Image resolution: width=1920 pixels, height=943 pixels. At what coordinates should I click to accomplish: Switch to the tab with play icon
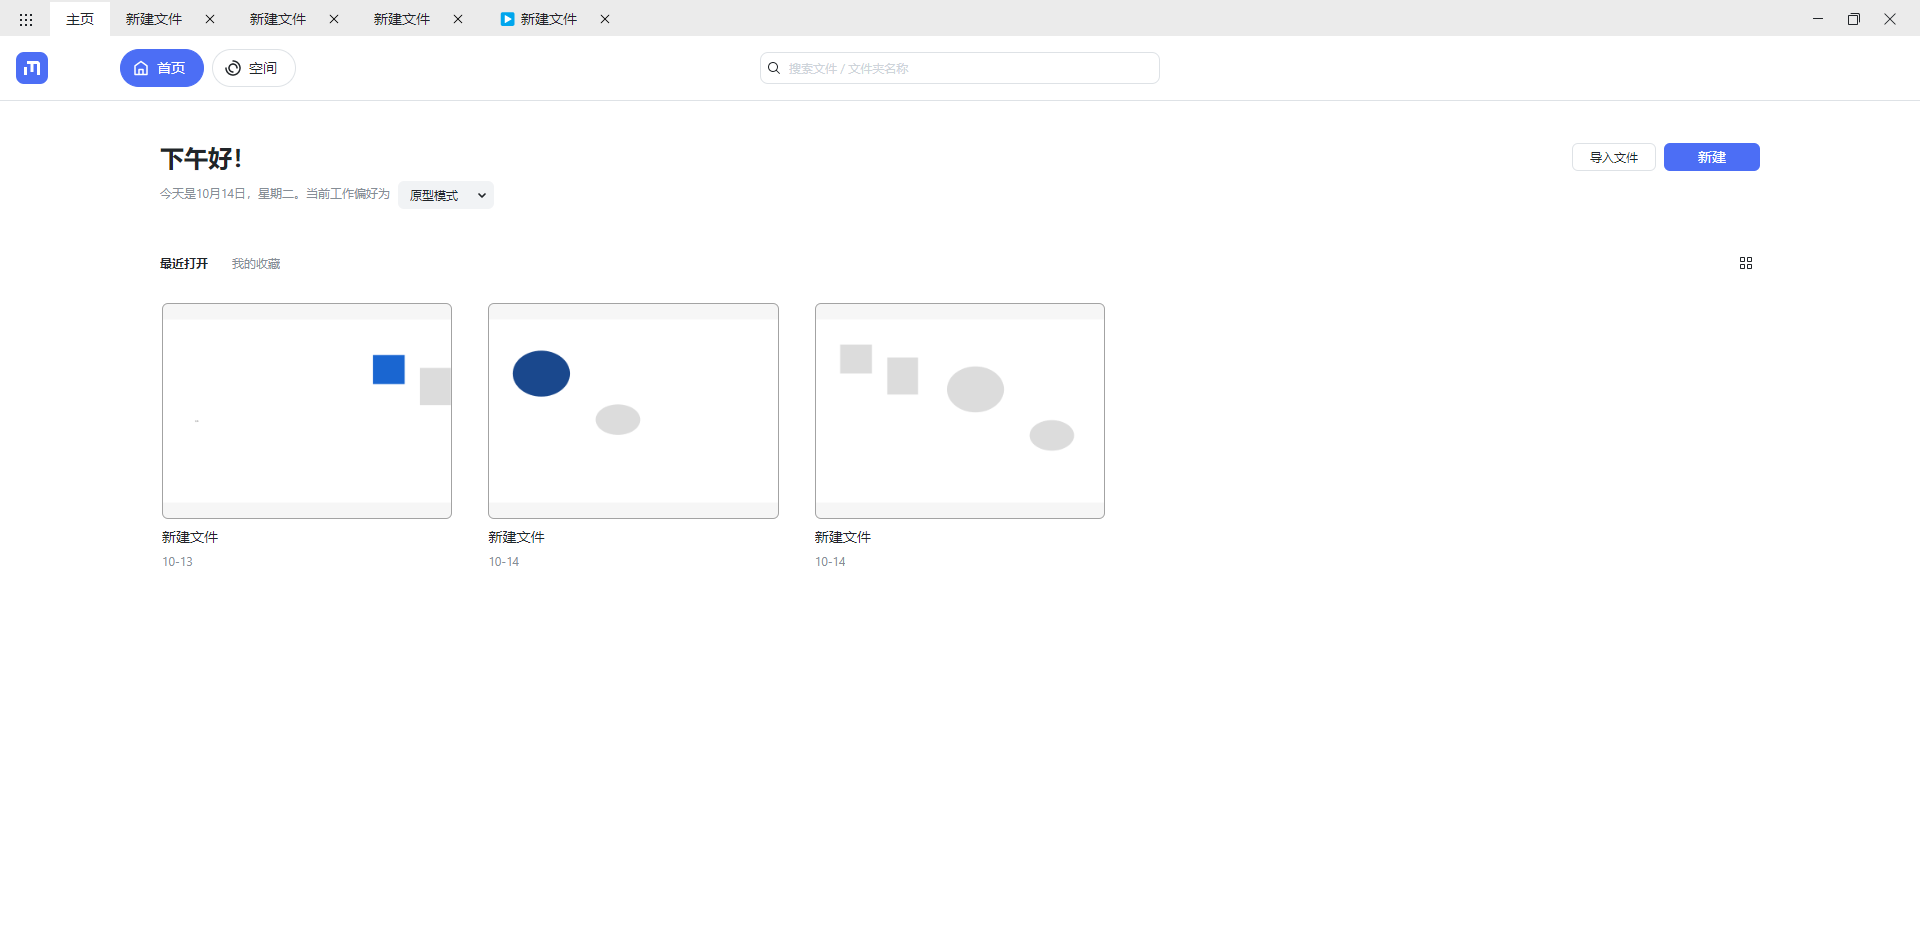540,19
